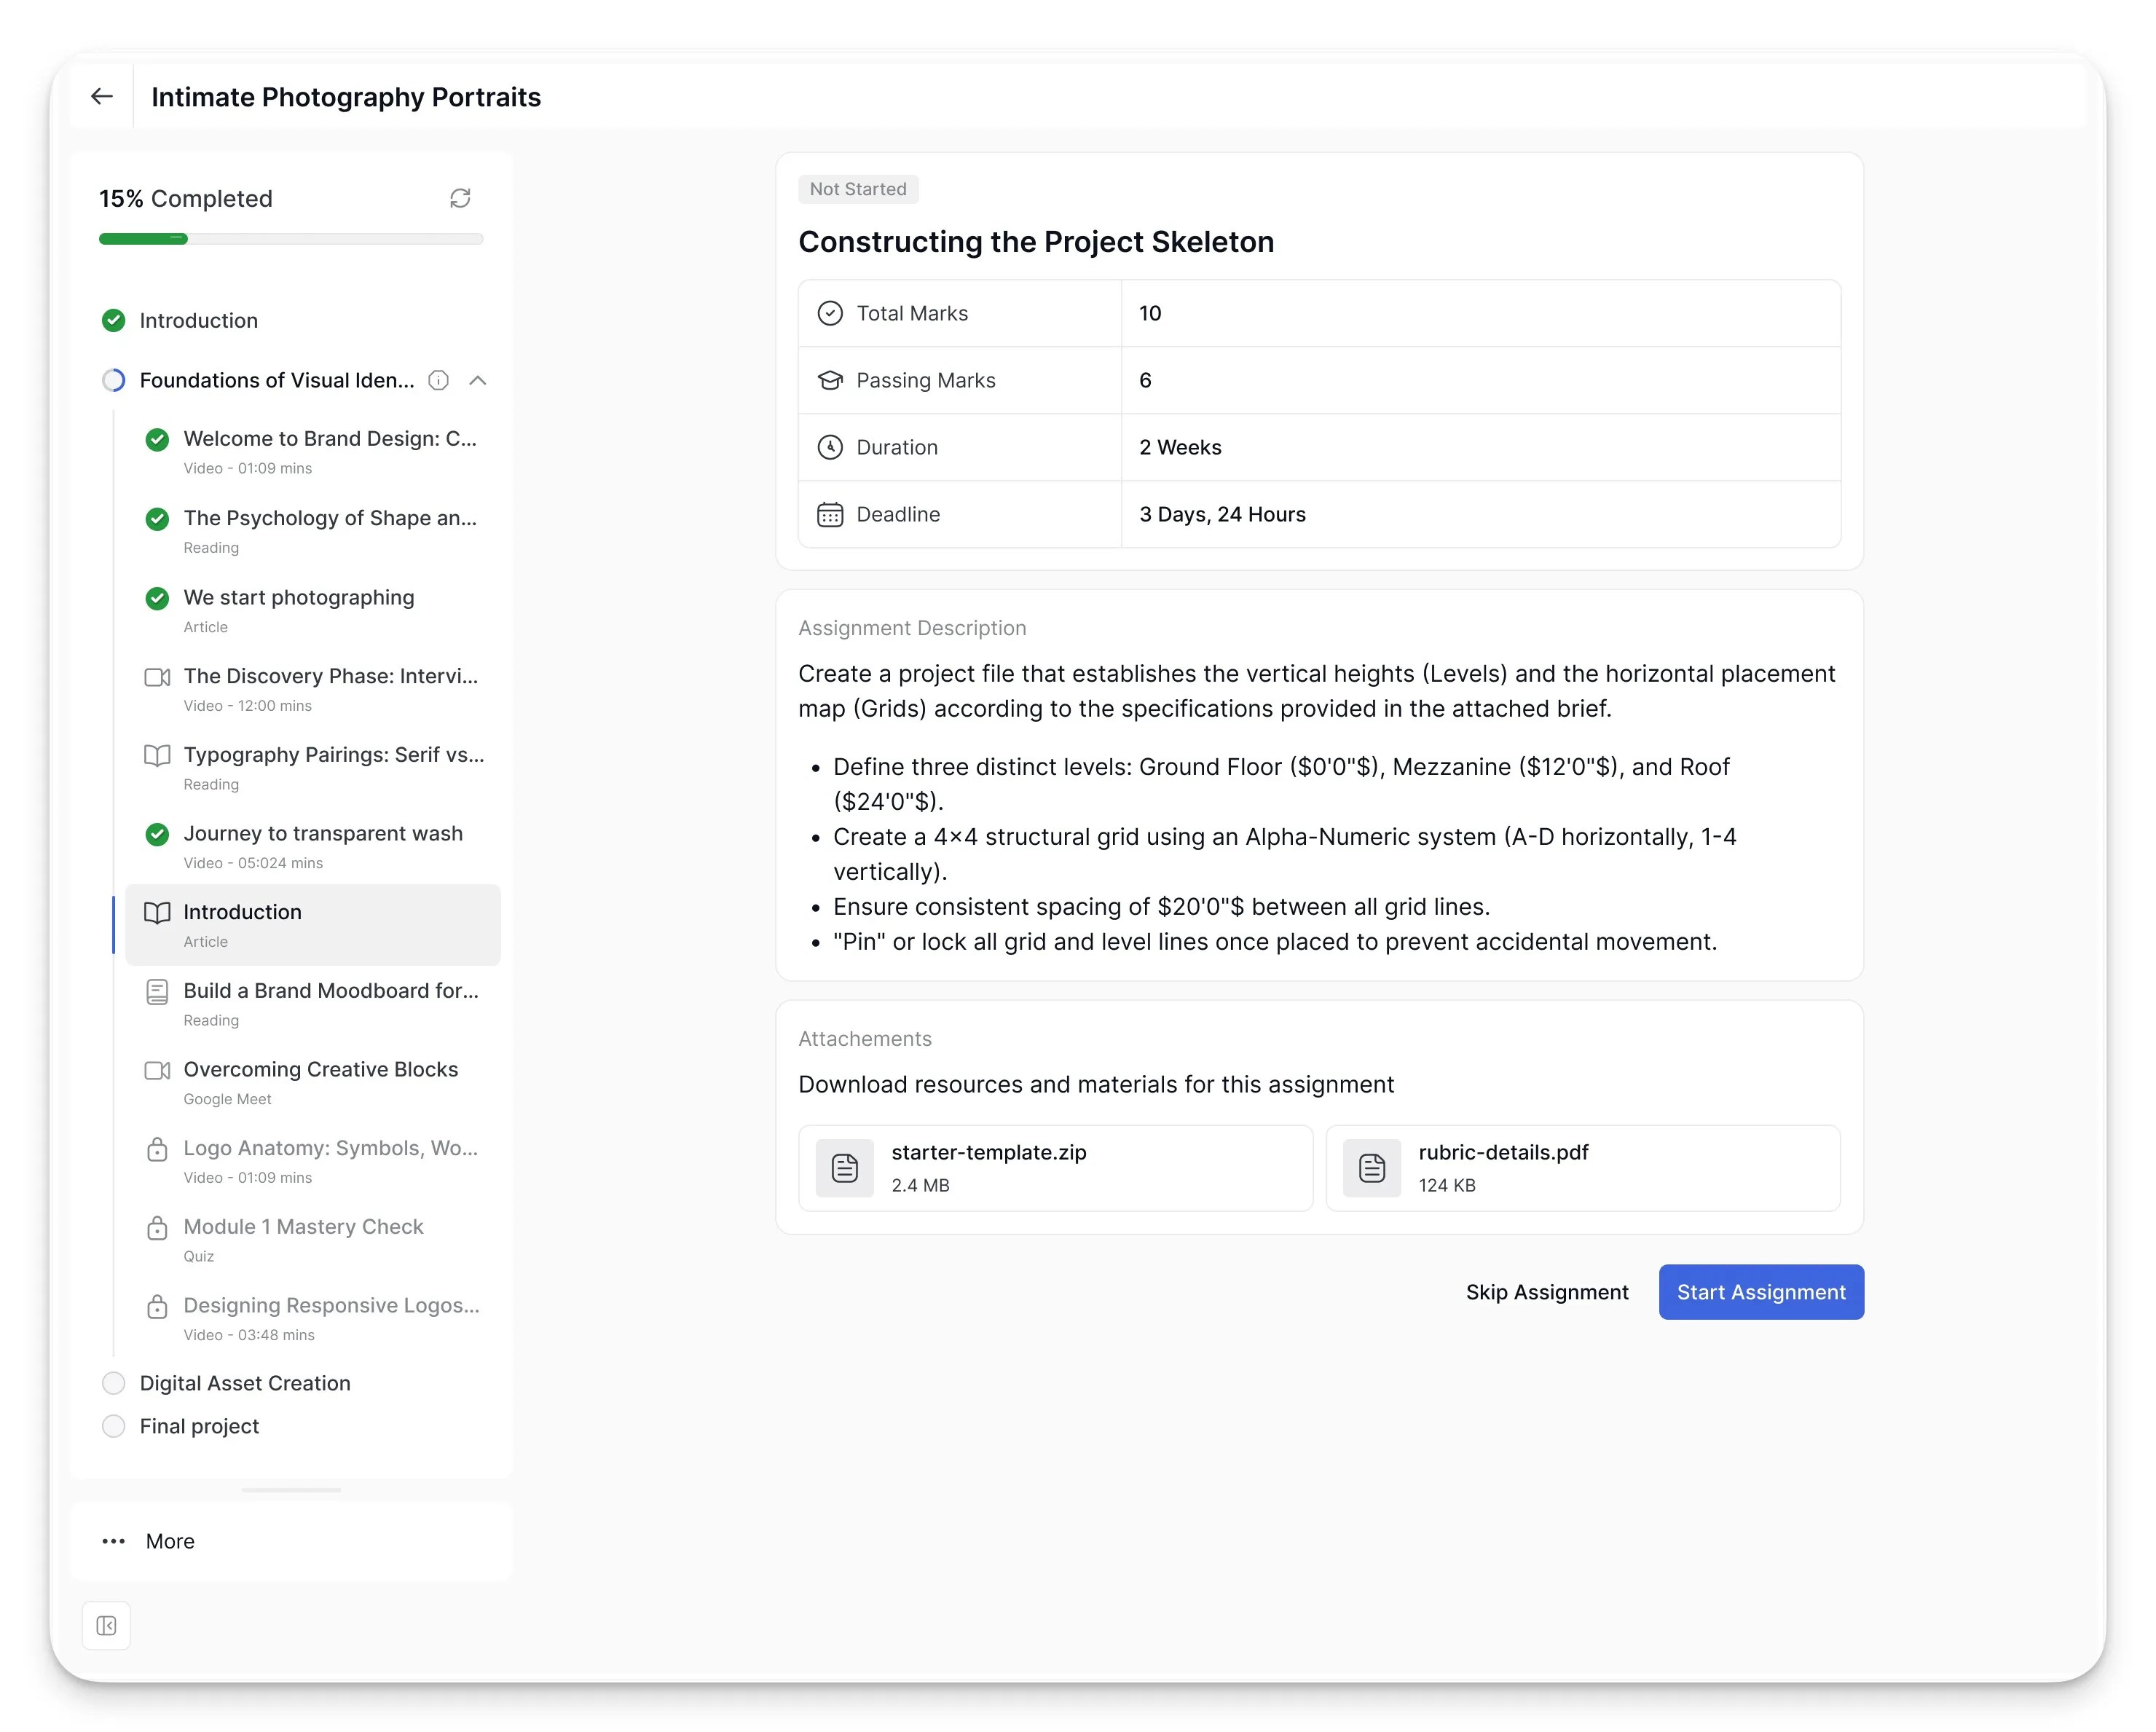This screenshot has width=2156, height=1732.
Task: Click the rubric-details.pdf file icon
Action: [1372, 1168]
